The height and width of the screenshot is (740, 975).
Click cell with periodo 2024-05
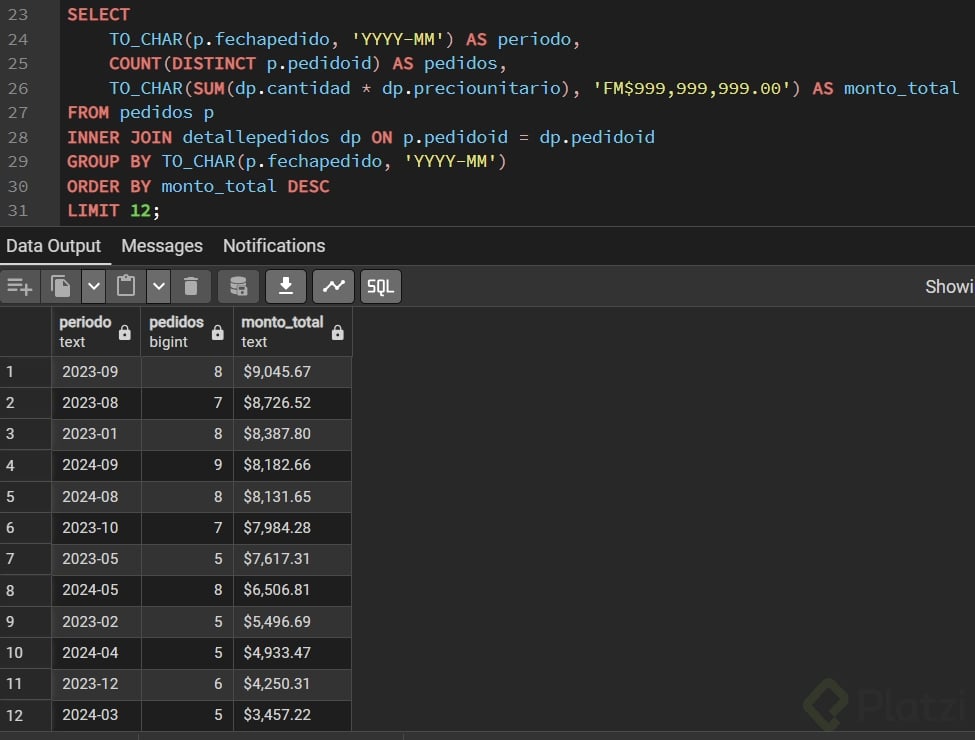(x=96, y=590)
